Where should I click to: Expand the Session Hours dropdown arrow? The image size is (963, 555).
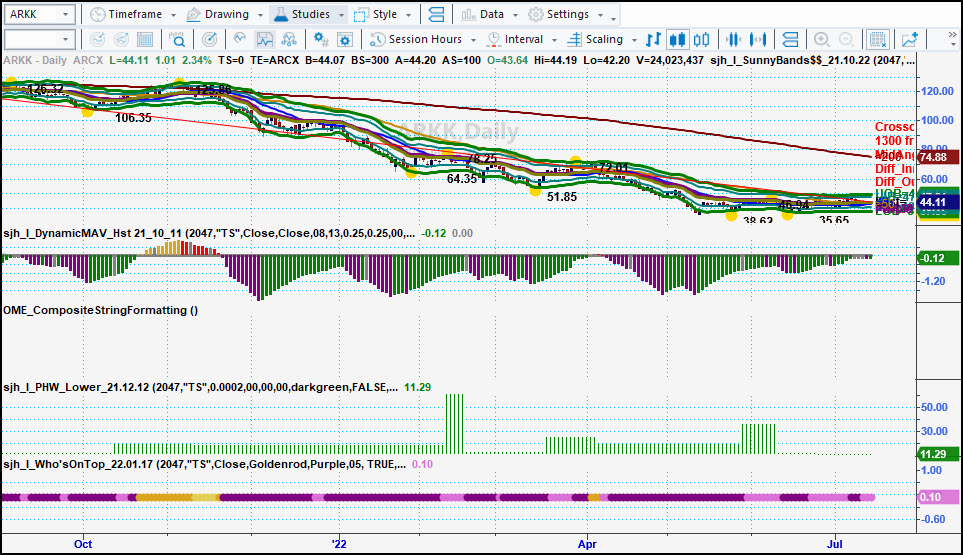[473, 40]
